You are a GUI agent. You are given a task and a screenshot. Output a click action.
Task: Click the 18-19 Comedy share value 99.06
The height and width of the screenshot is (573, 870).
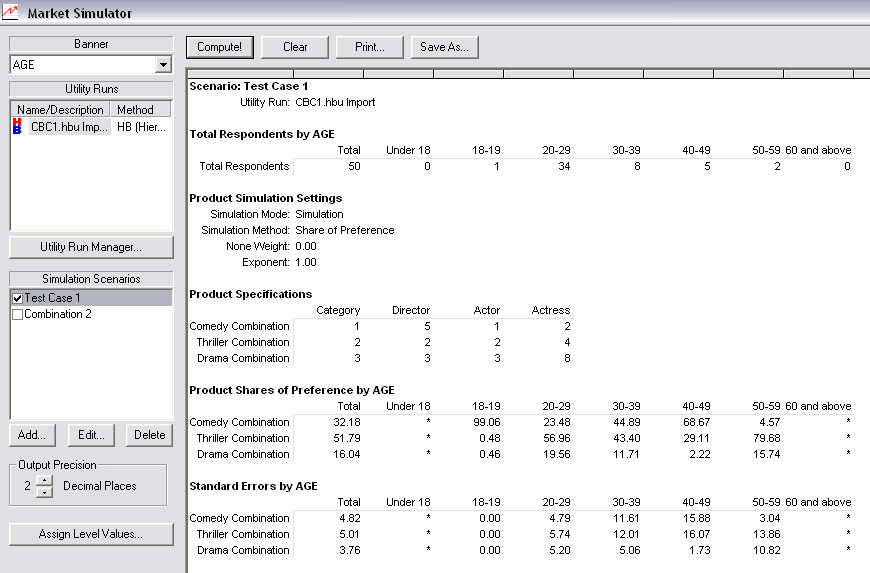[487, 423]
